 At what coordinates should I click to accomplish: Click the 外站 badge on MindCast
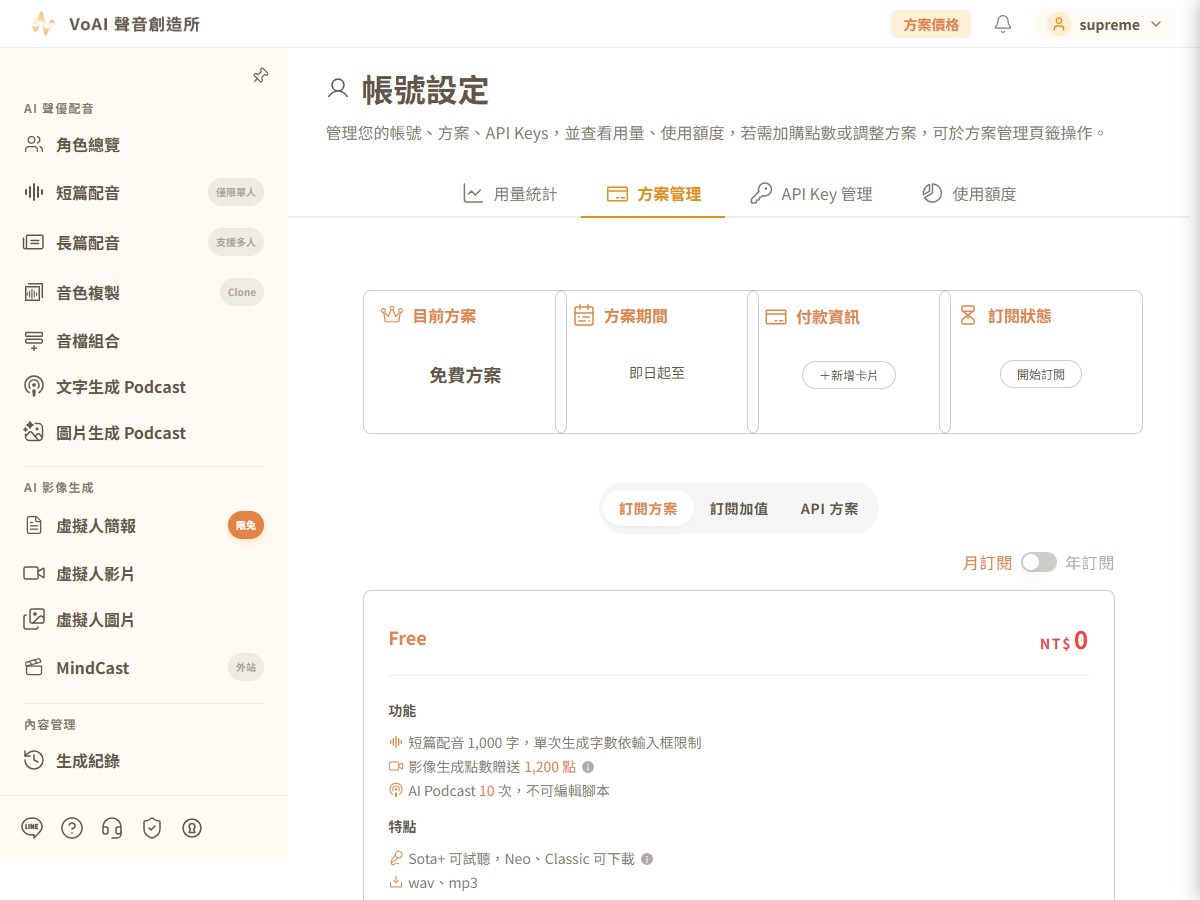point(246,667)
